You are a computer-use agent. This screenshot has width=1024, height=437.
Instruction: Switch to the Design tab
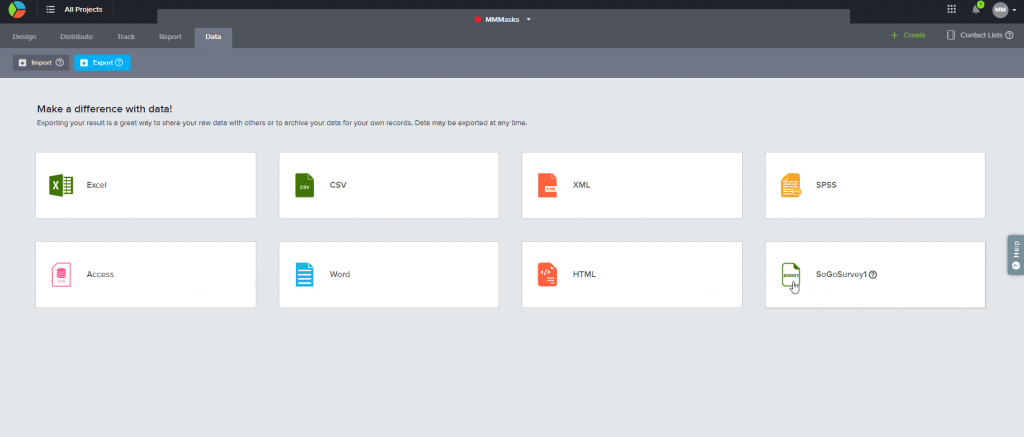click(x=24, y=36)
